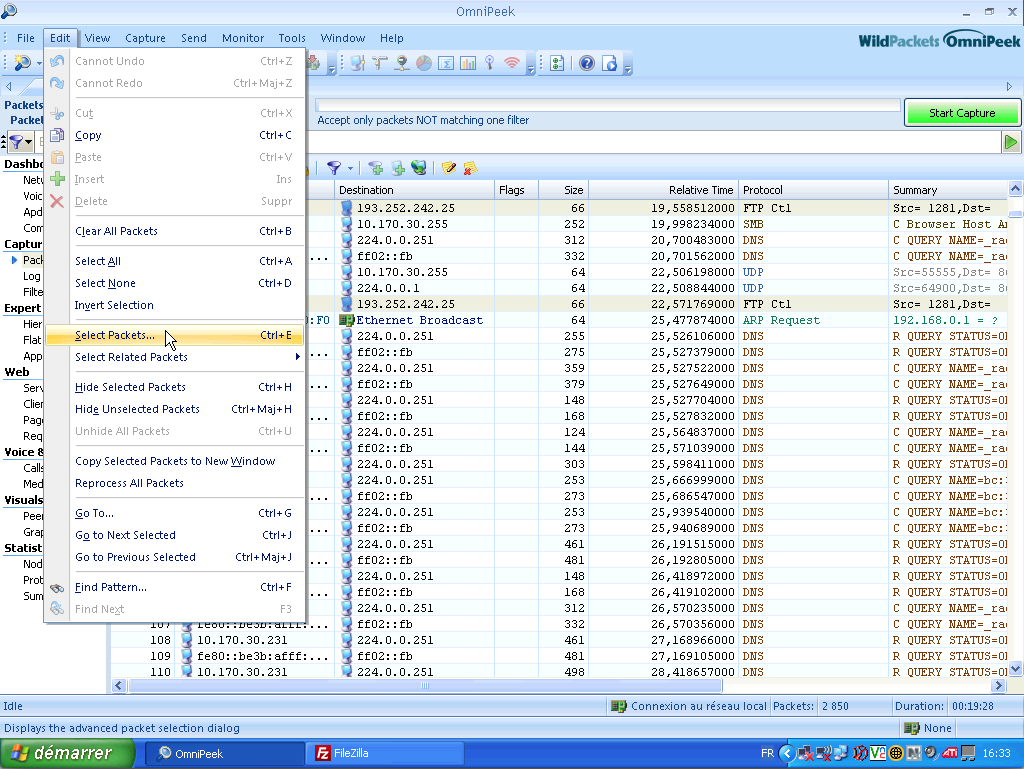The width and height of the screenshot is (1024, 769).
Task: Click the tab scroll left arrow
Action: (8, 87)
